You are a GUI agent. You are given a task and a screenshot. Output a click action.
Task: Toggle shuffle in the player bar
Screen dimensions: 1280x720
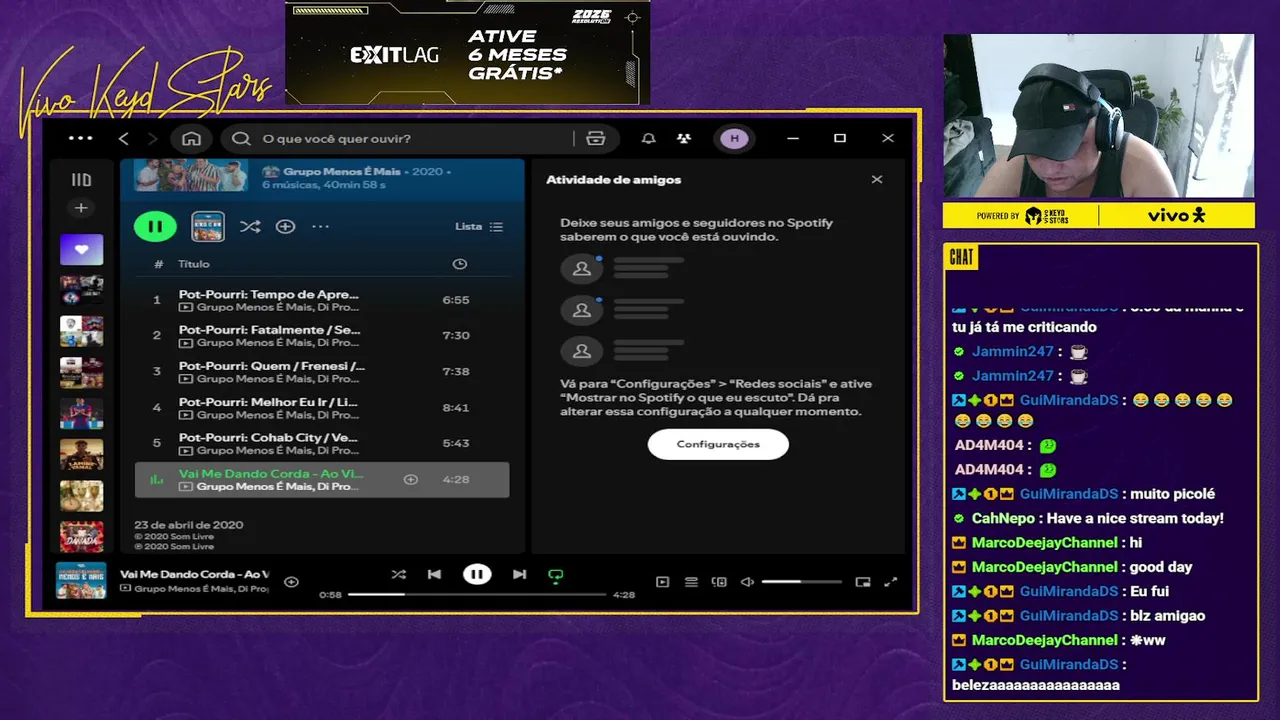pos(398,574)
